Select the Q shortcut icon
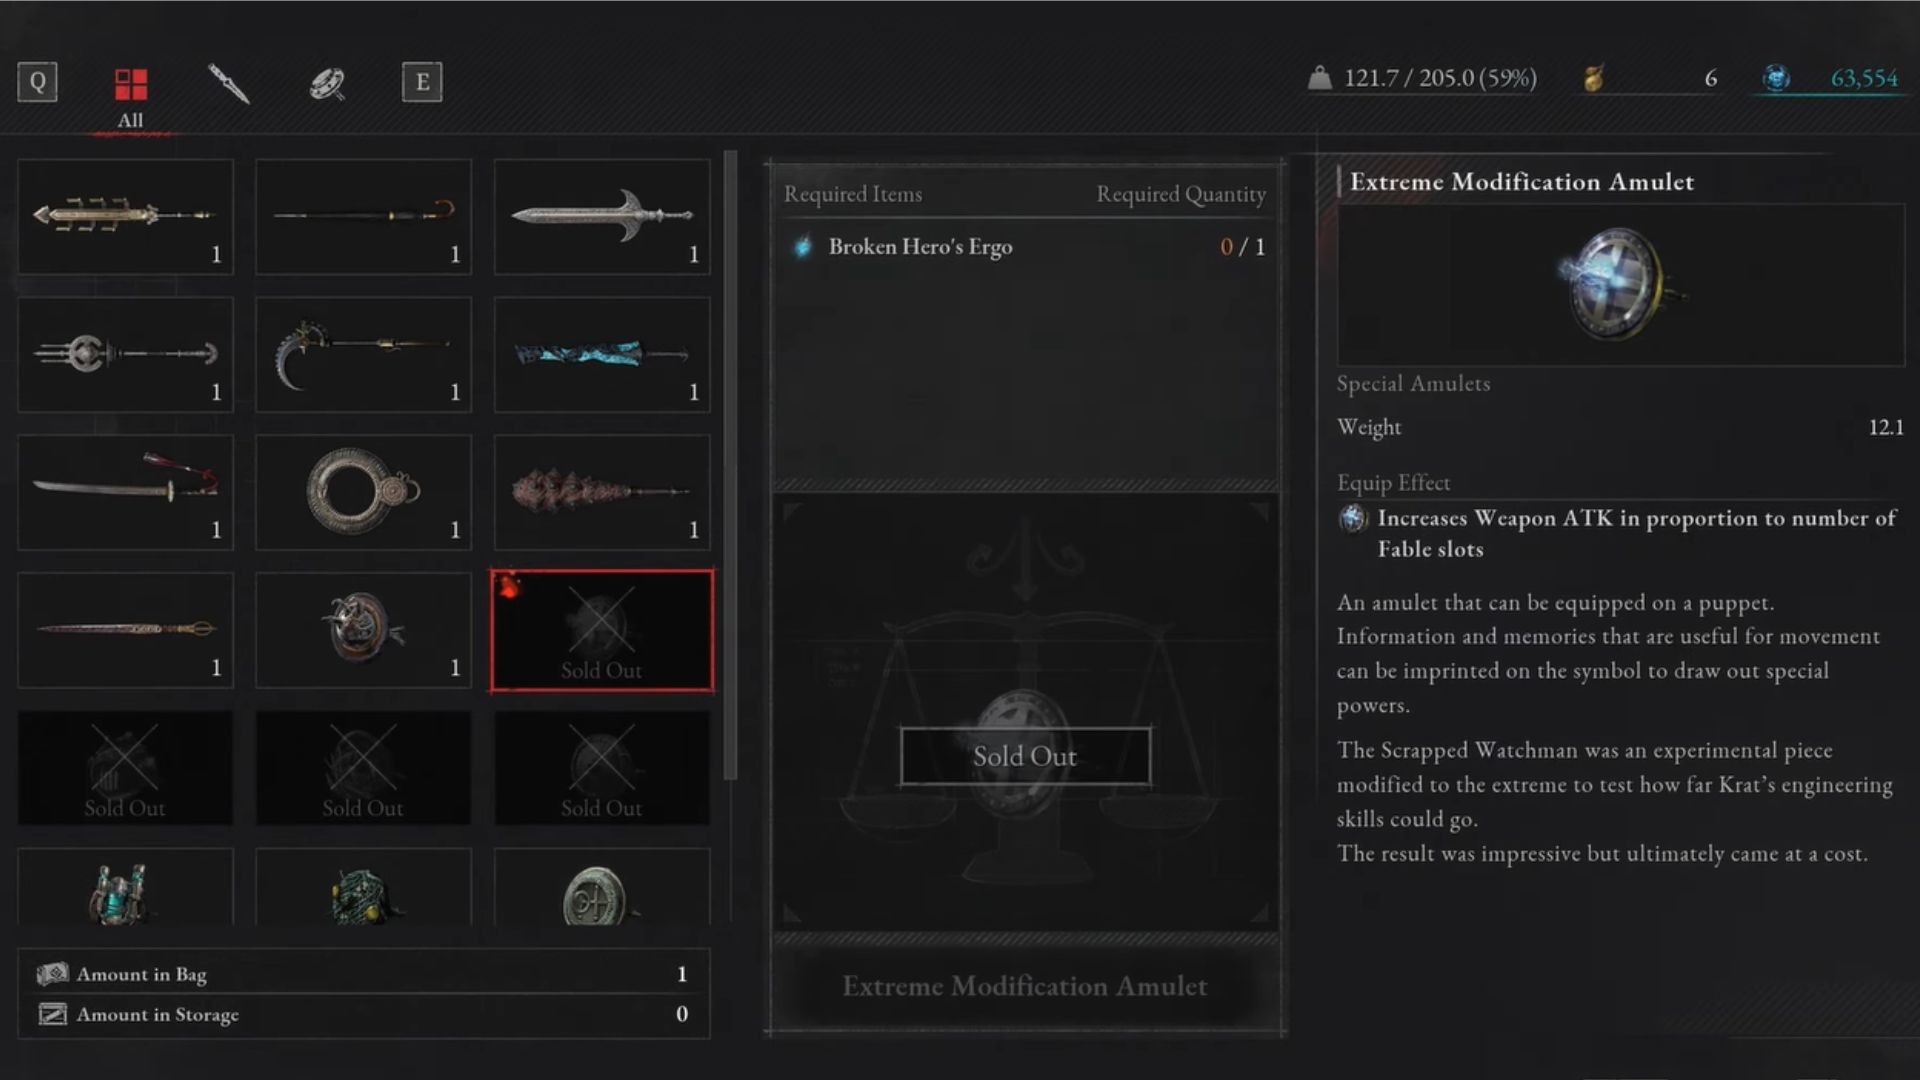 point(36,80)
